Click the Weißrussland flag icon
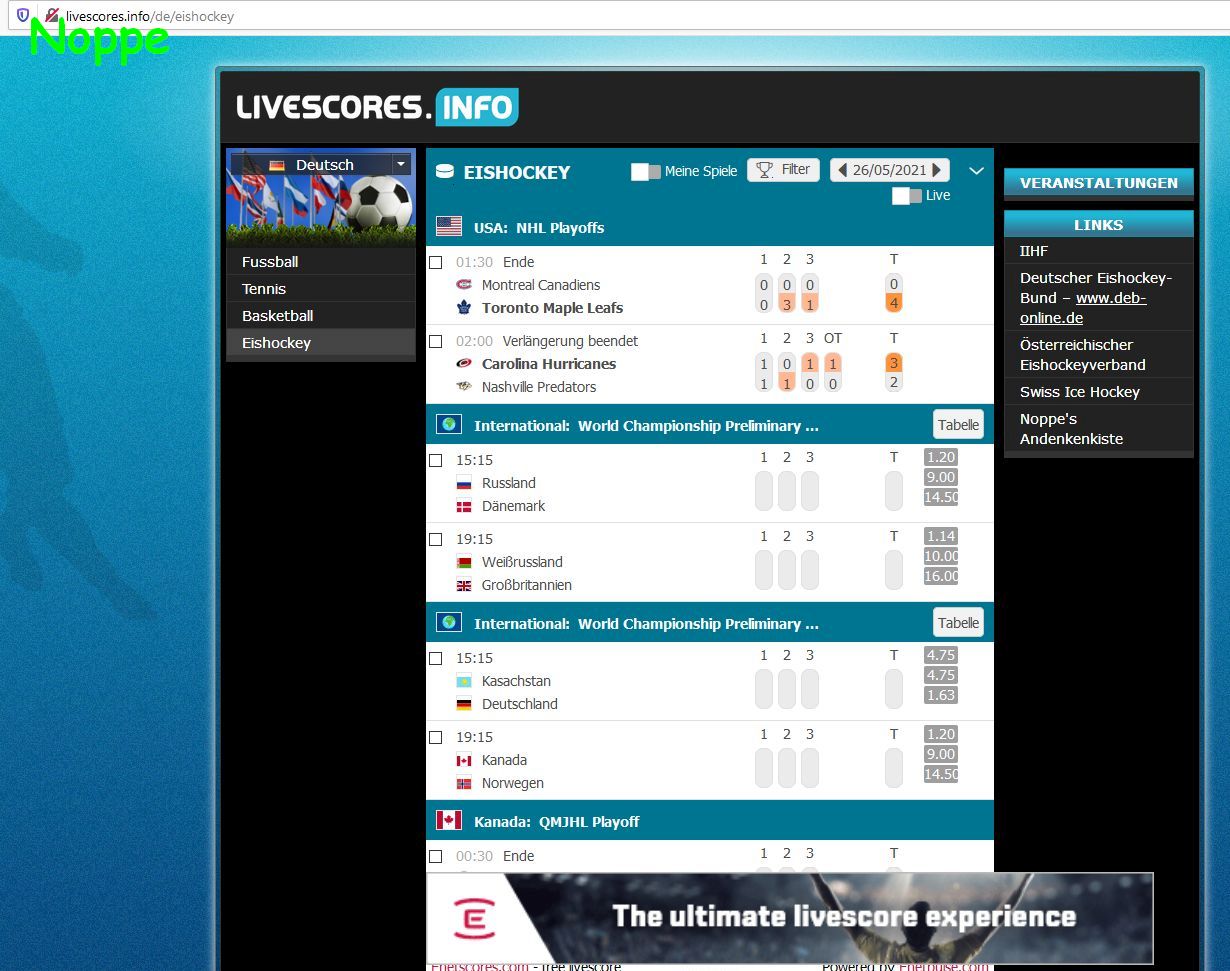The width and height of the screenshot is (1230, 971). 463,562
